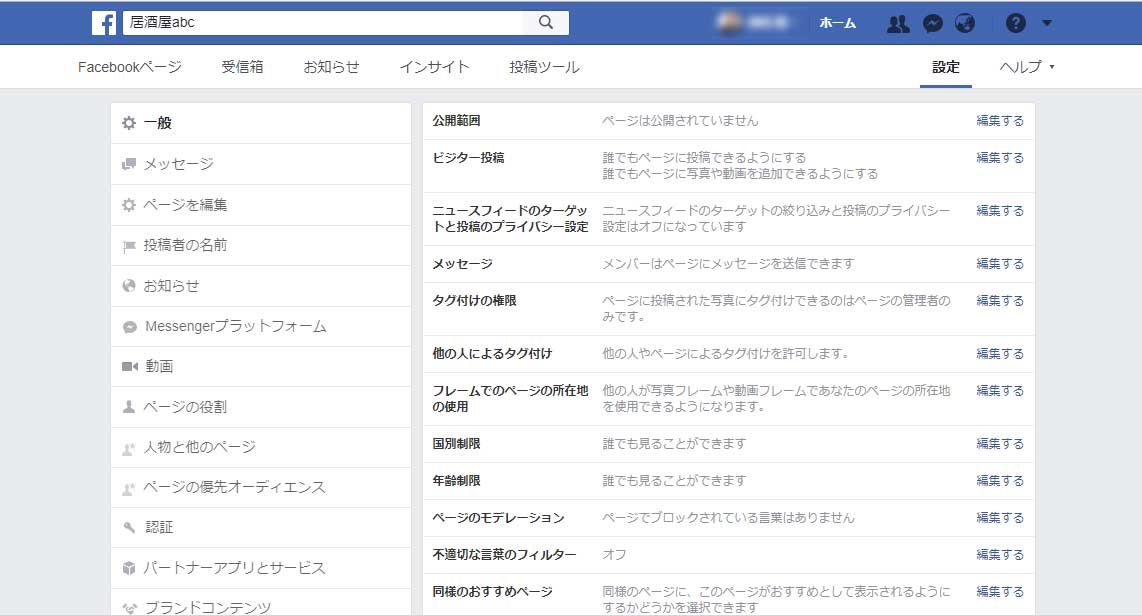The image size is (1142, 616).
Task: Click the search magnifier button
Action: pos(546,23)
